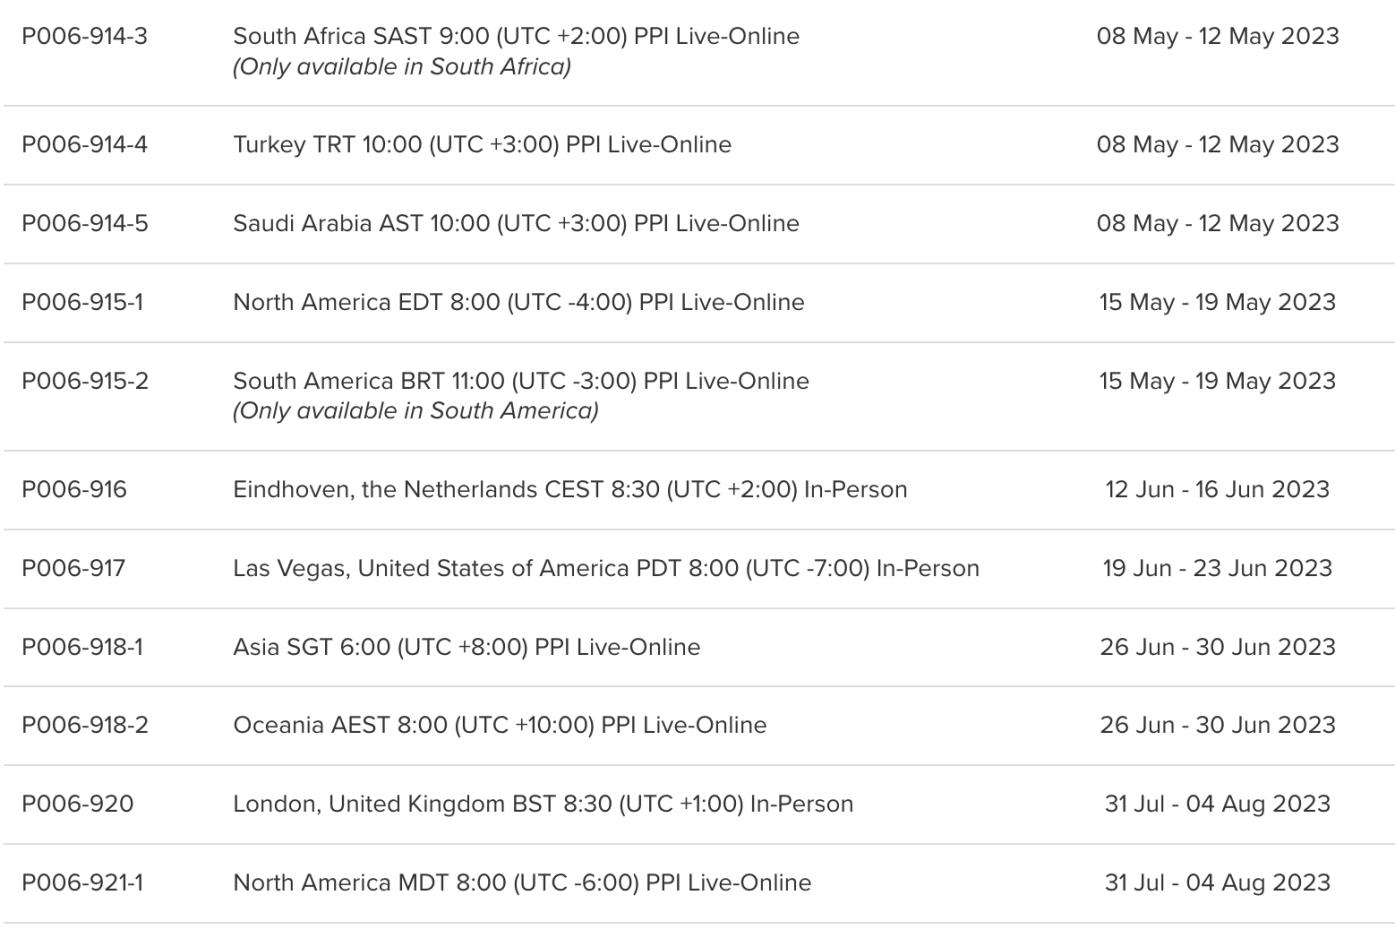This screenshot has height=927, width=1395.
Task: Select the Oceania AEST 8:00 session
Action: [500, 725]
